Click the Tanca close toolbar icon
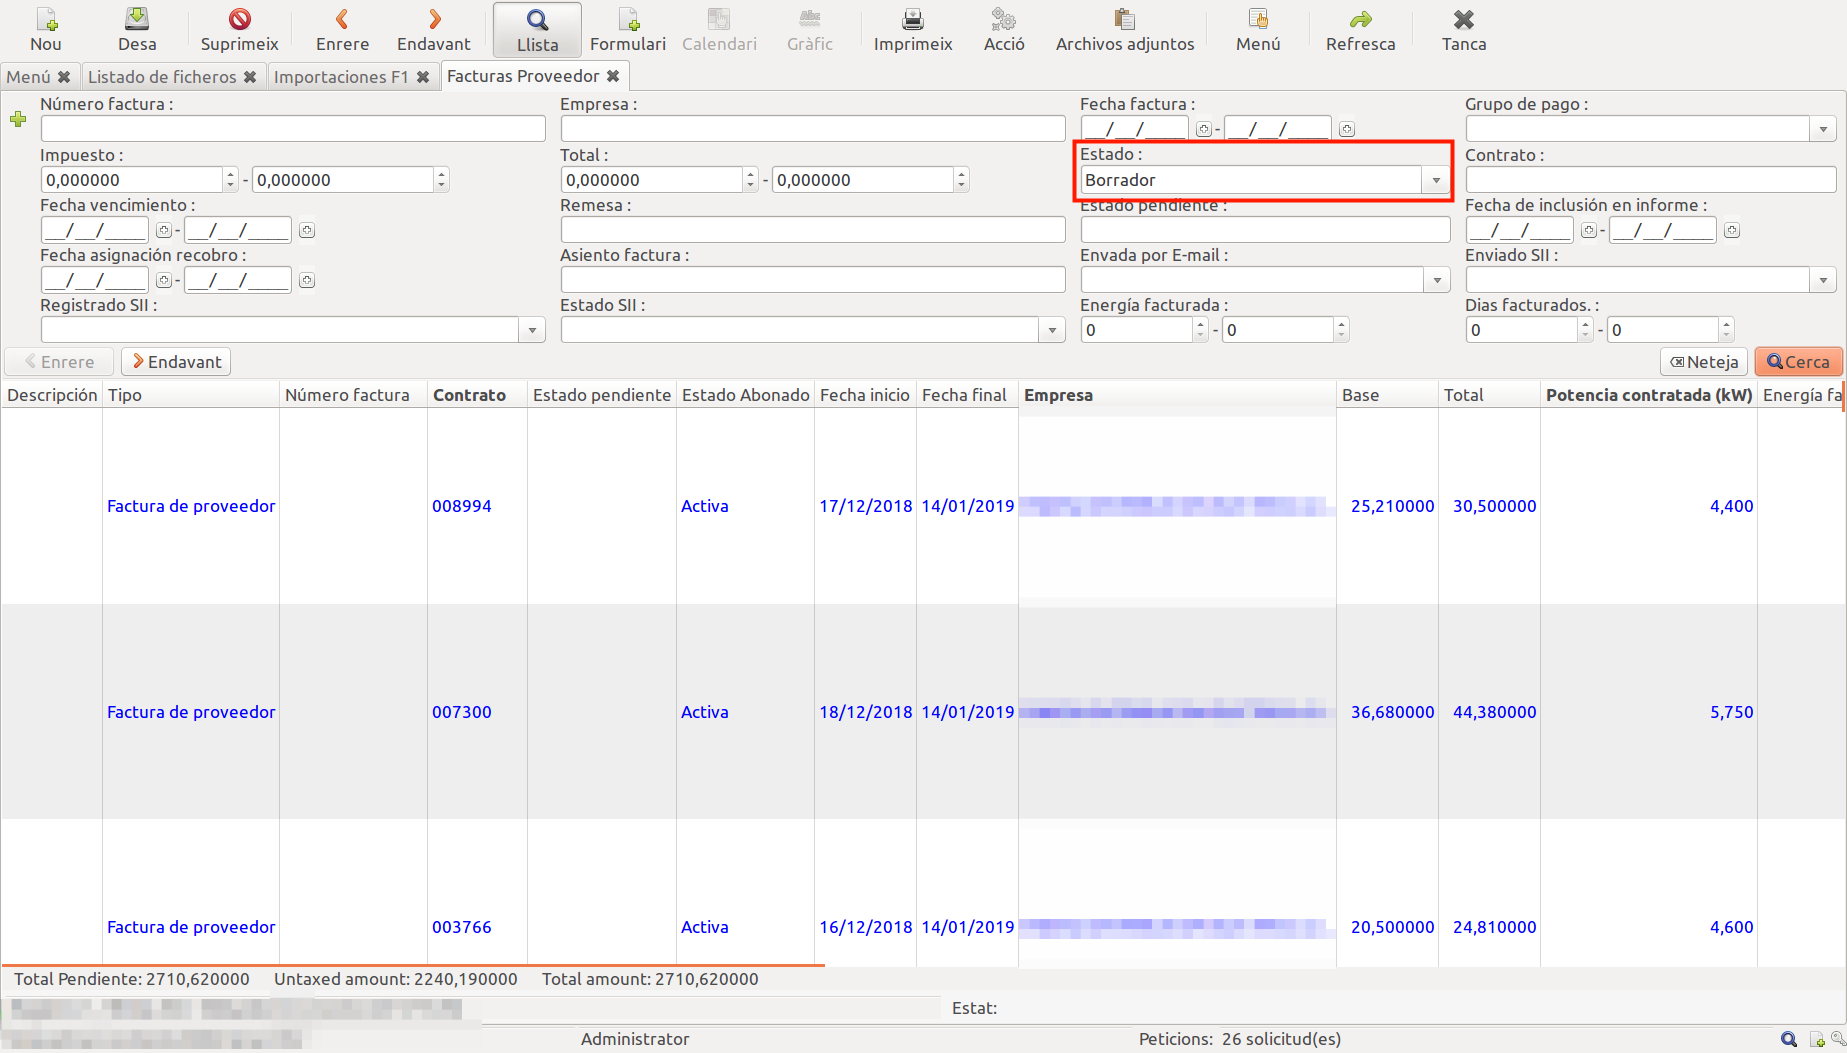 [1464, 19]
